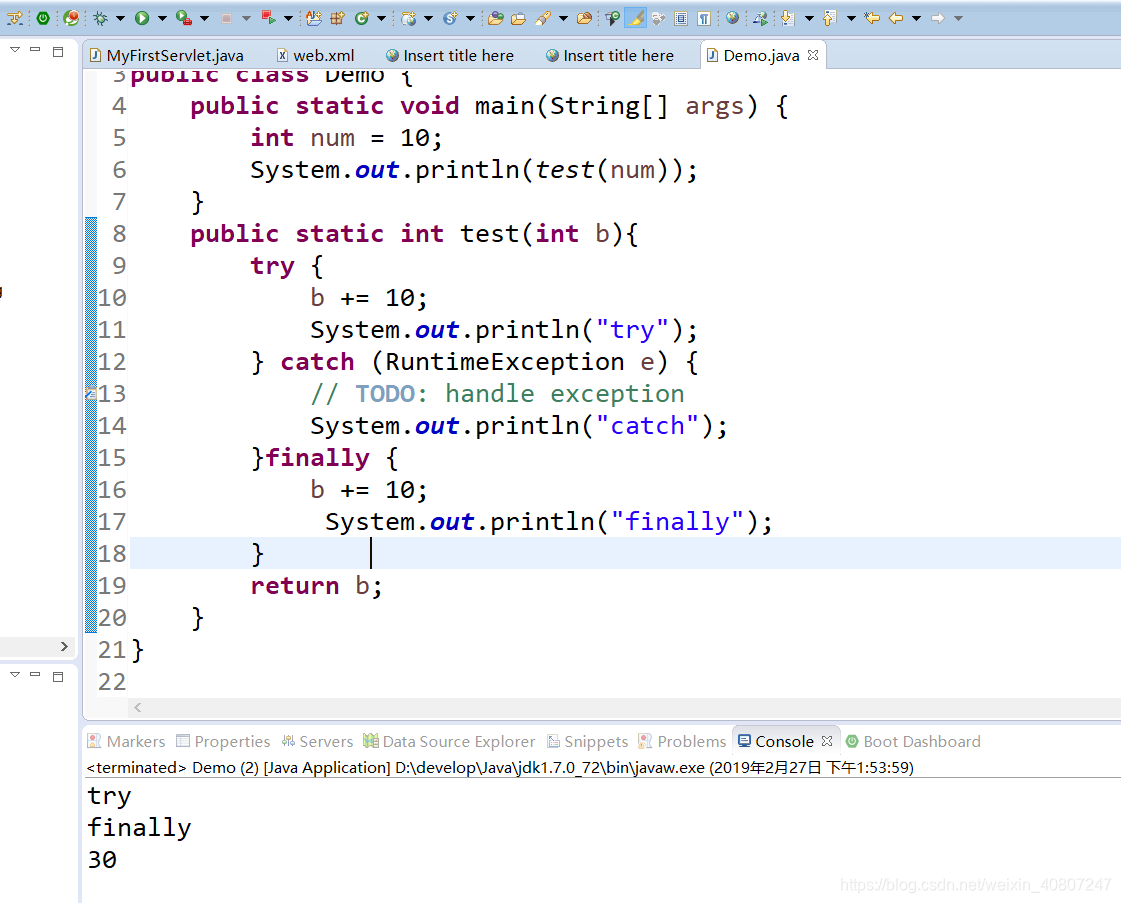The width and height of the screenshot is (1121, 903).
Task: Select the Debug tool in the toolbar
Action: click(100, 17)
